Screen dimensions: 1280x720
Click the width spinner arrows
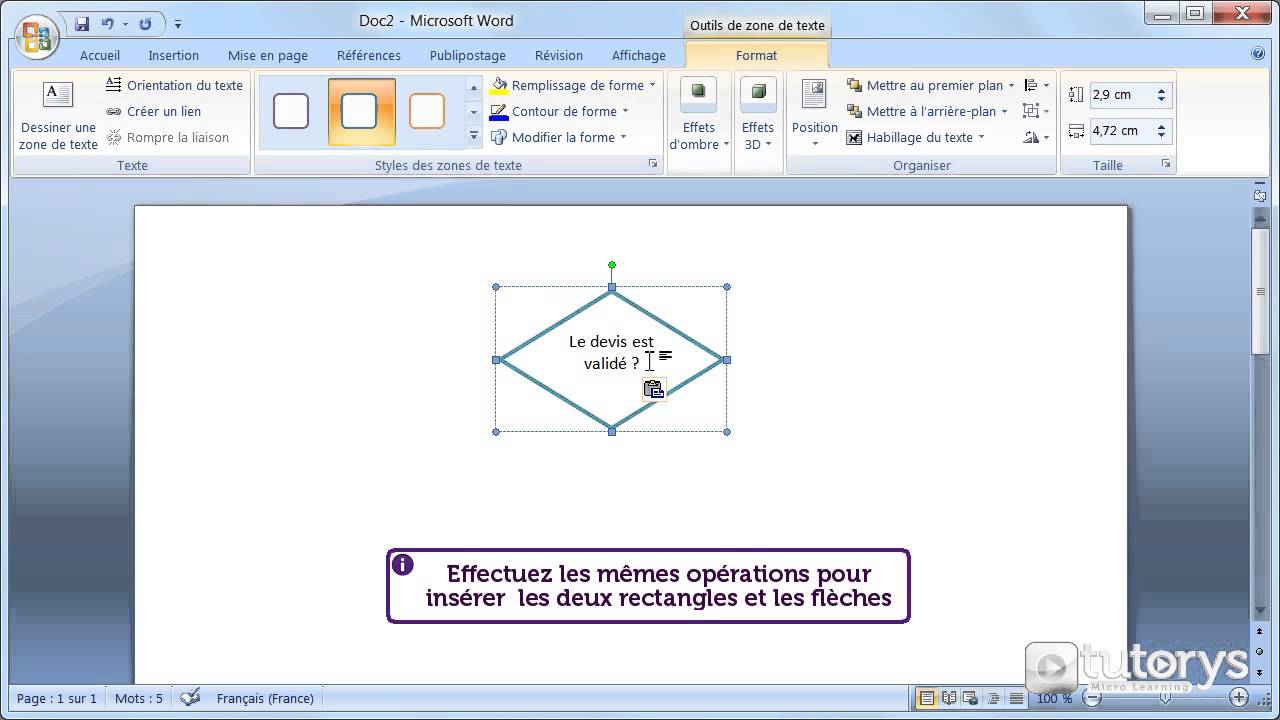pos(1161,130)
